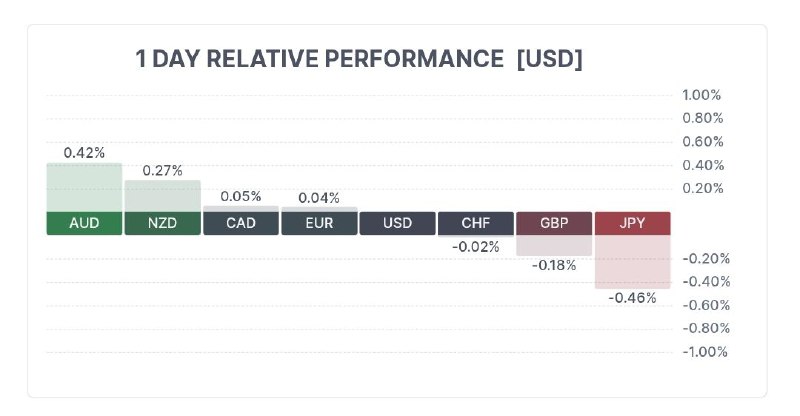Click the AUD currency label

[84, 223]
